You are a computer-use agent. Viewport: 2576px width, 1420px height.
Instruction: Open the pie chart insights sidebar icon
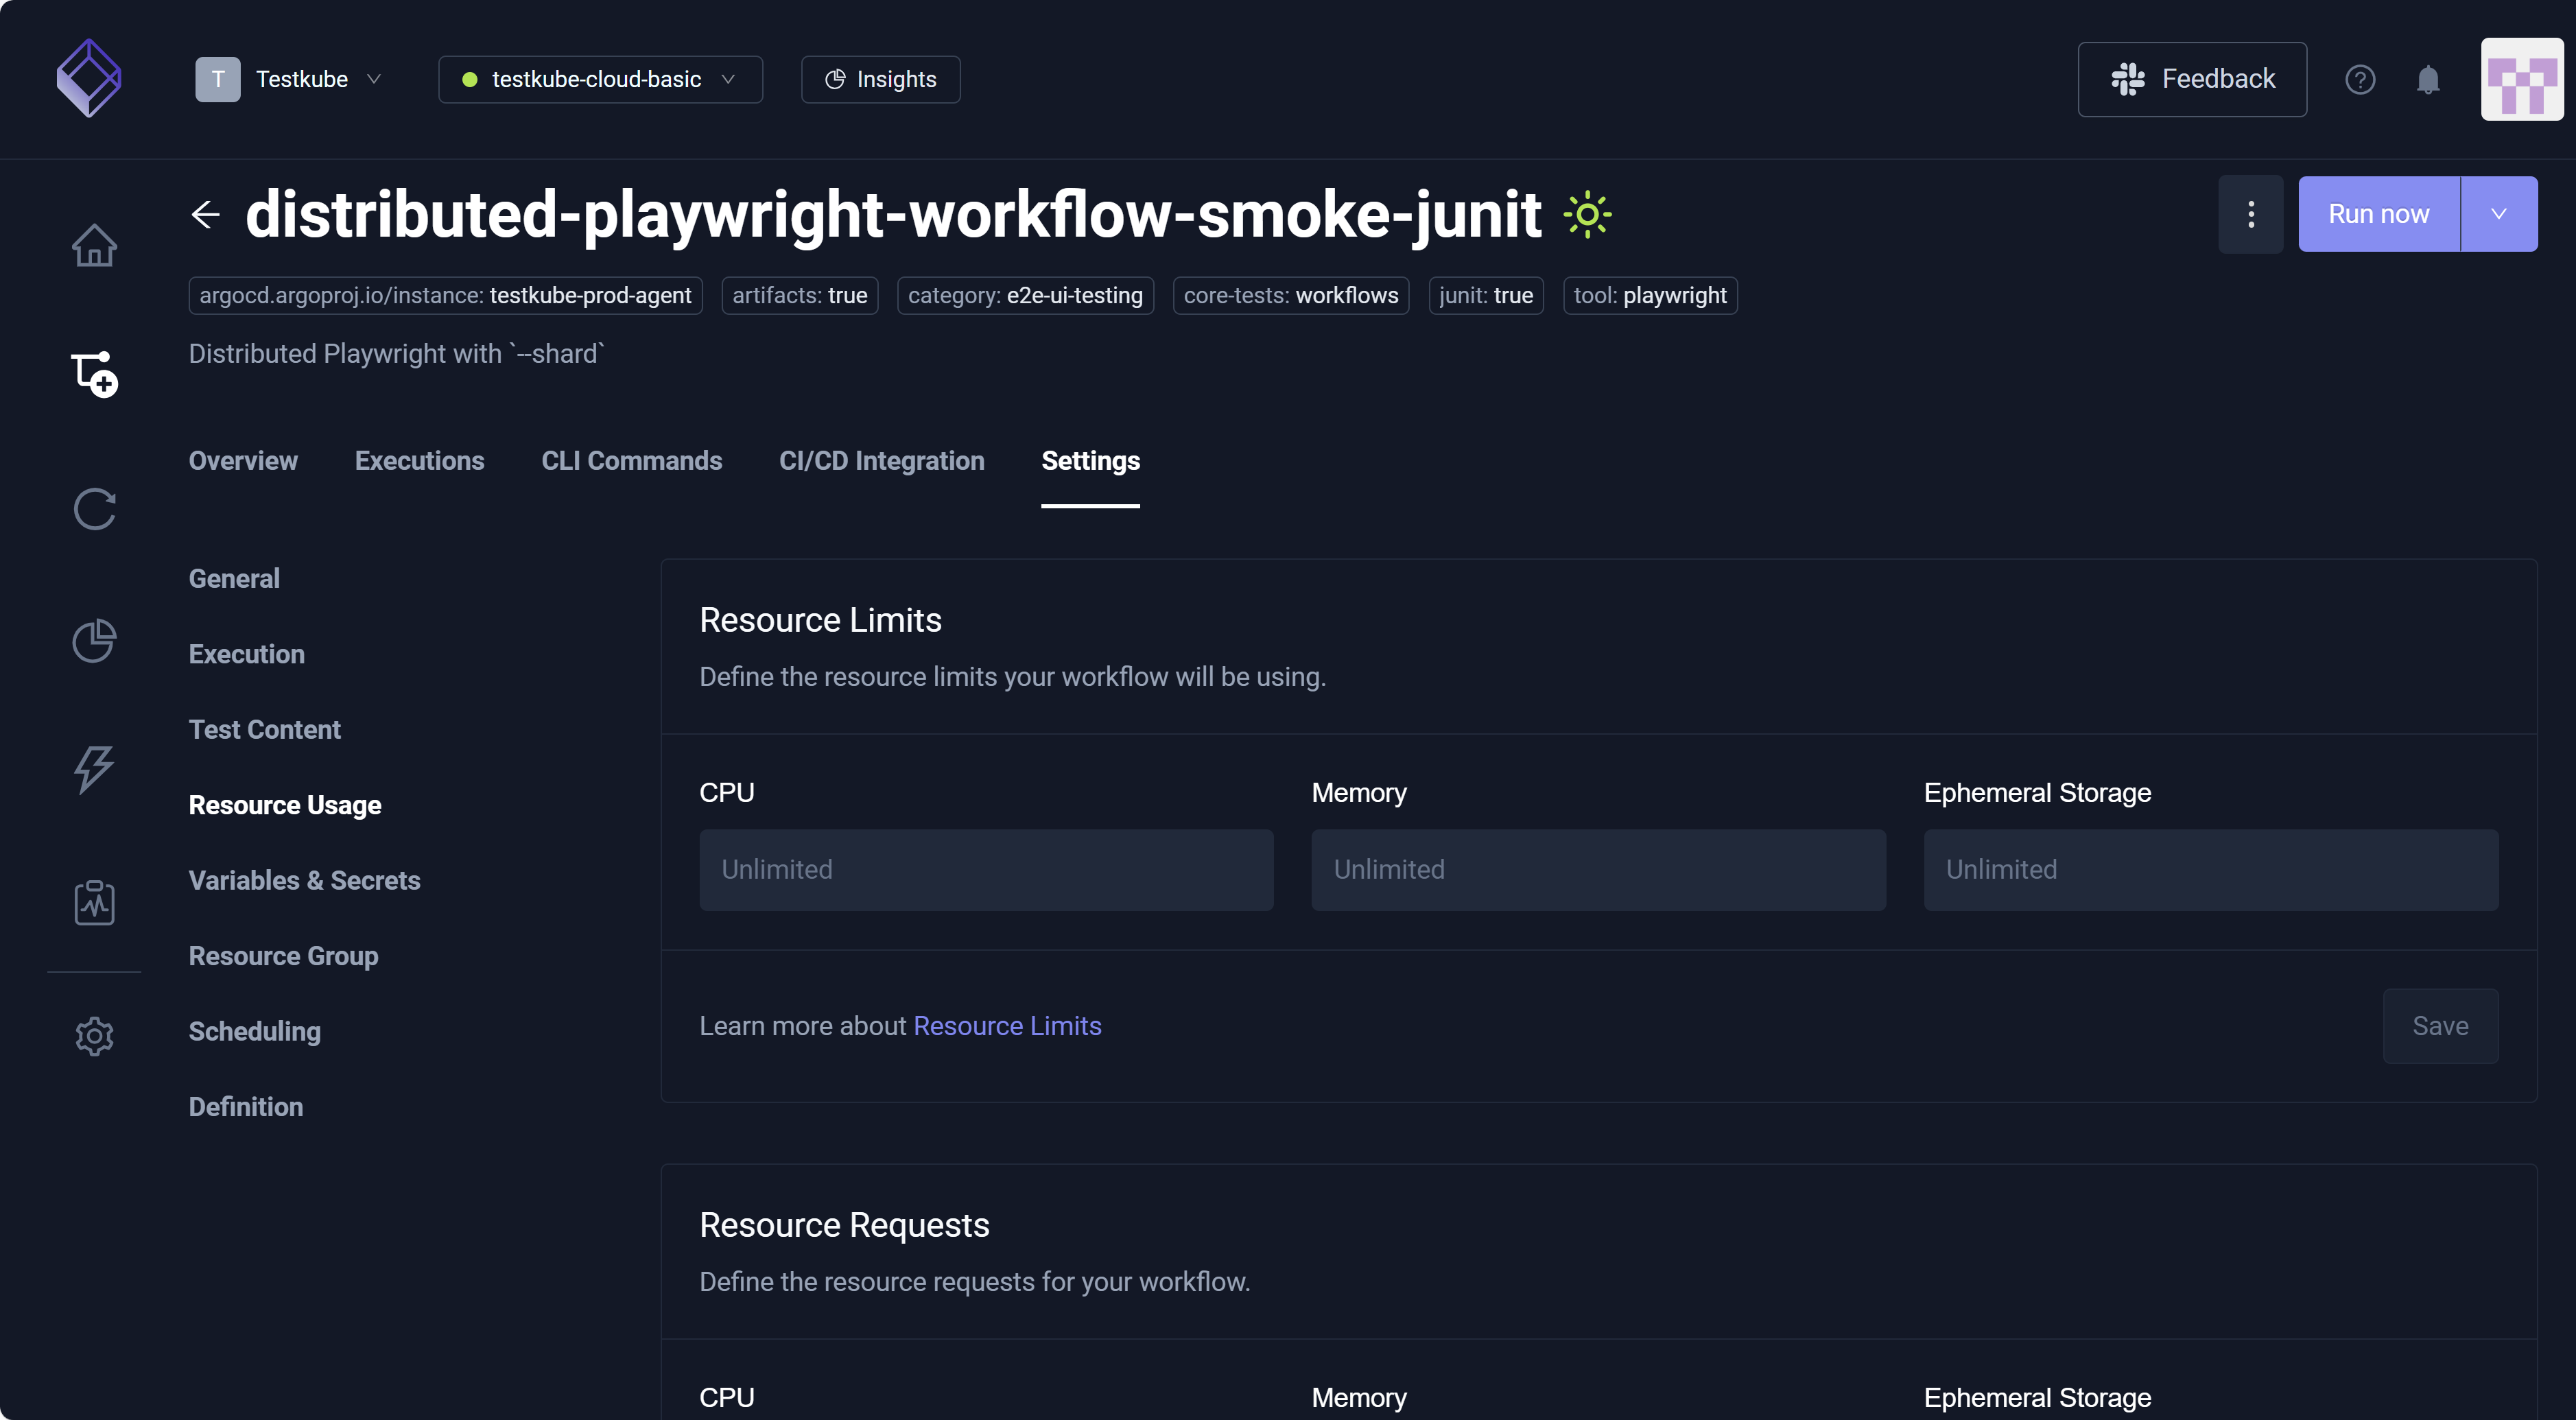pyautogui.click(x=94, y=641)
